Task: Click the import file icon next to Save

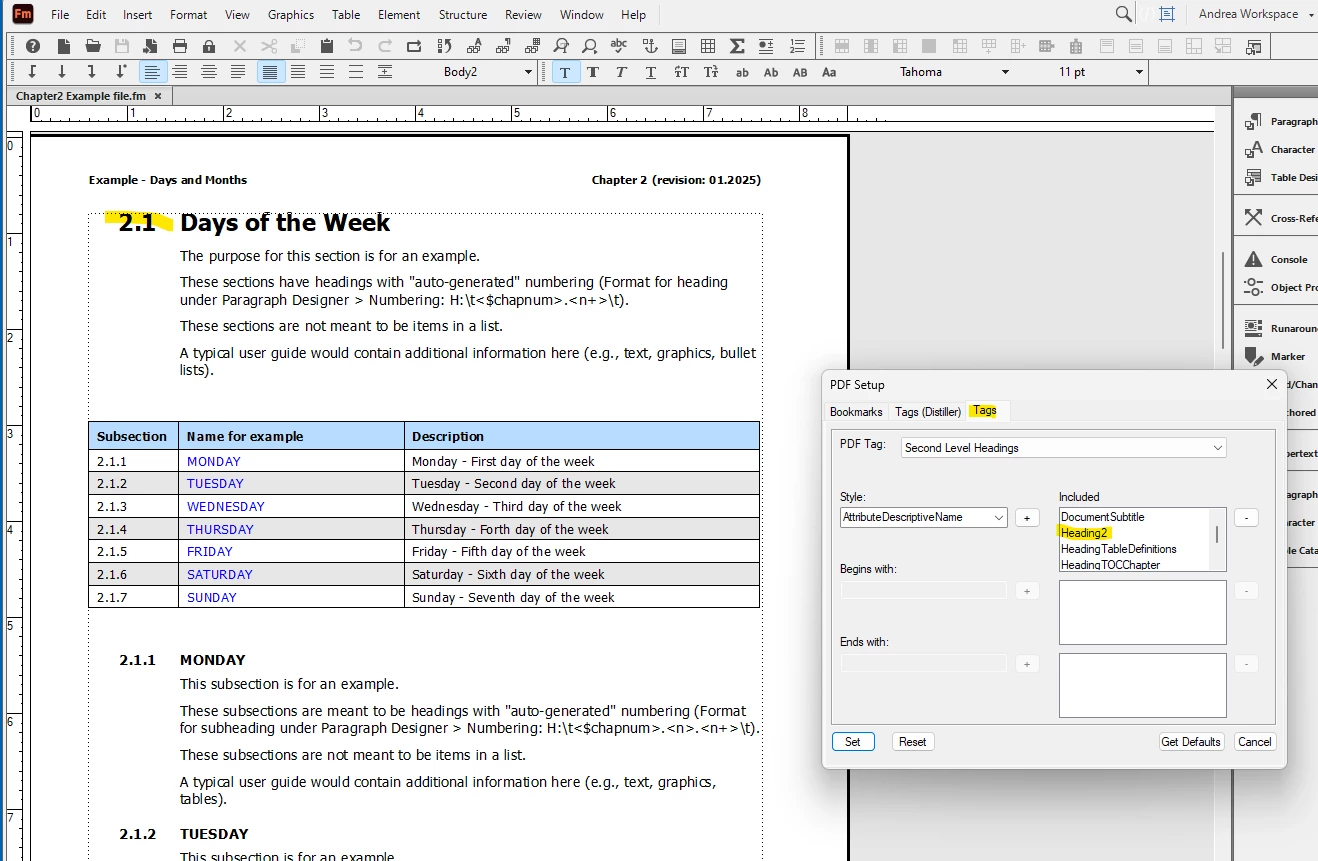Action: pyautogui.click(x=151, y=46)
